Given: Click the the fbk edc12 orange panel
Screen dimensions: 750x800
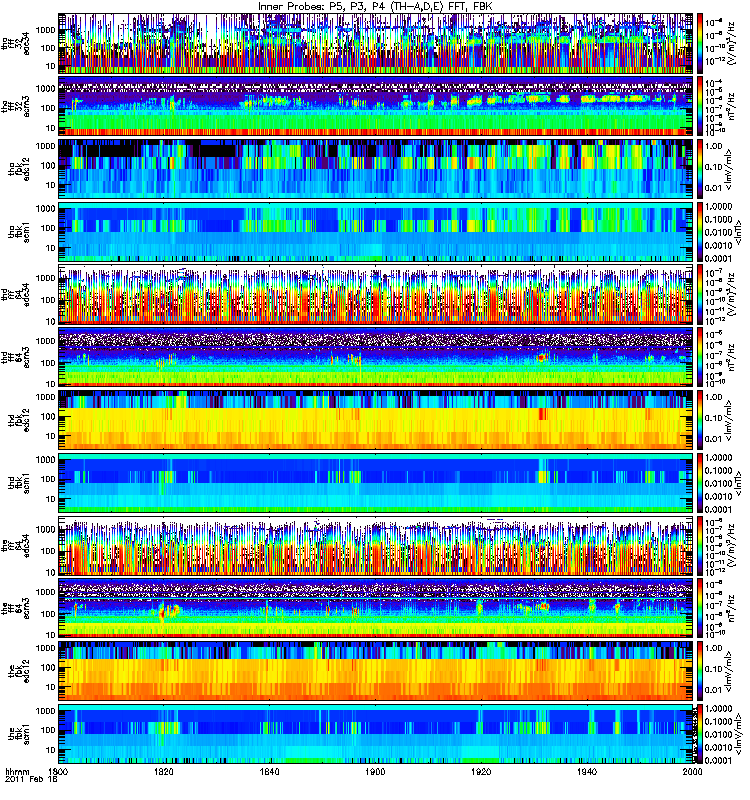Looking at the screenshot, I should pos(376,671).
